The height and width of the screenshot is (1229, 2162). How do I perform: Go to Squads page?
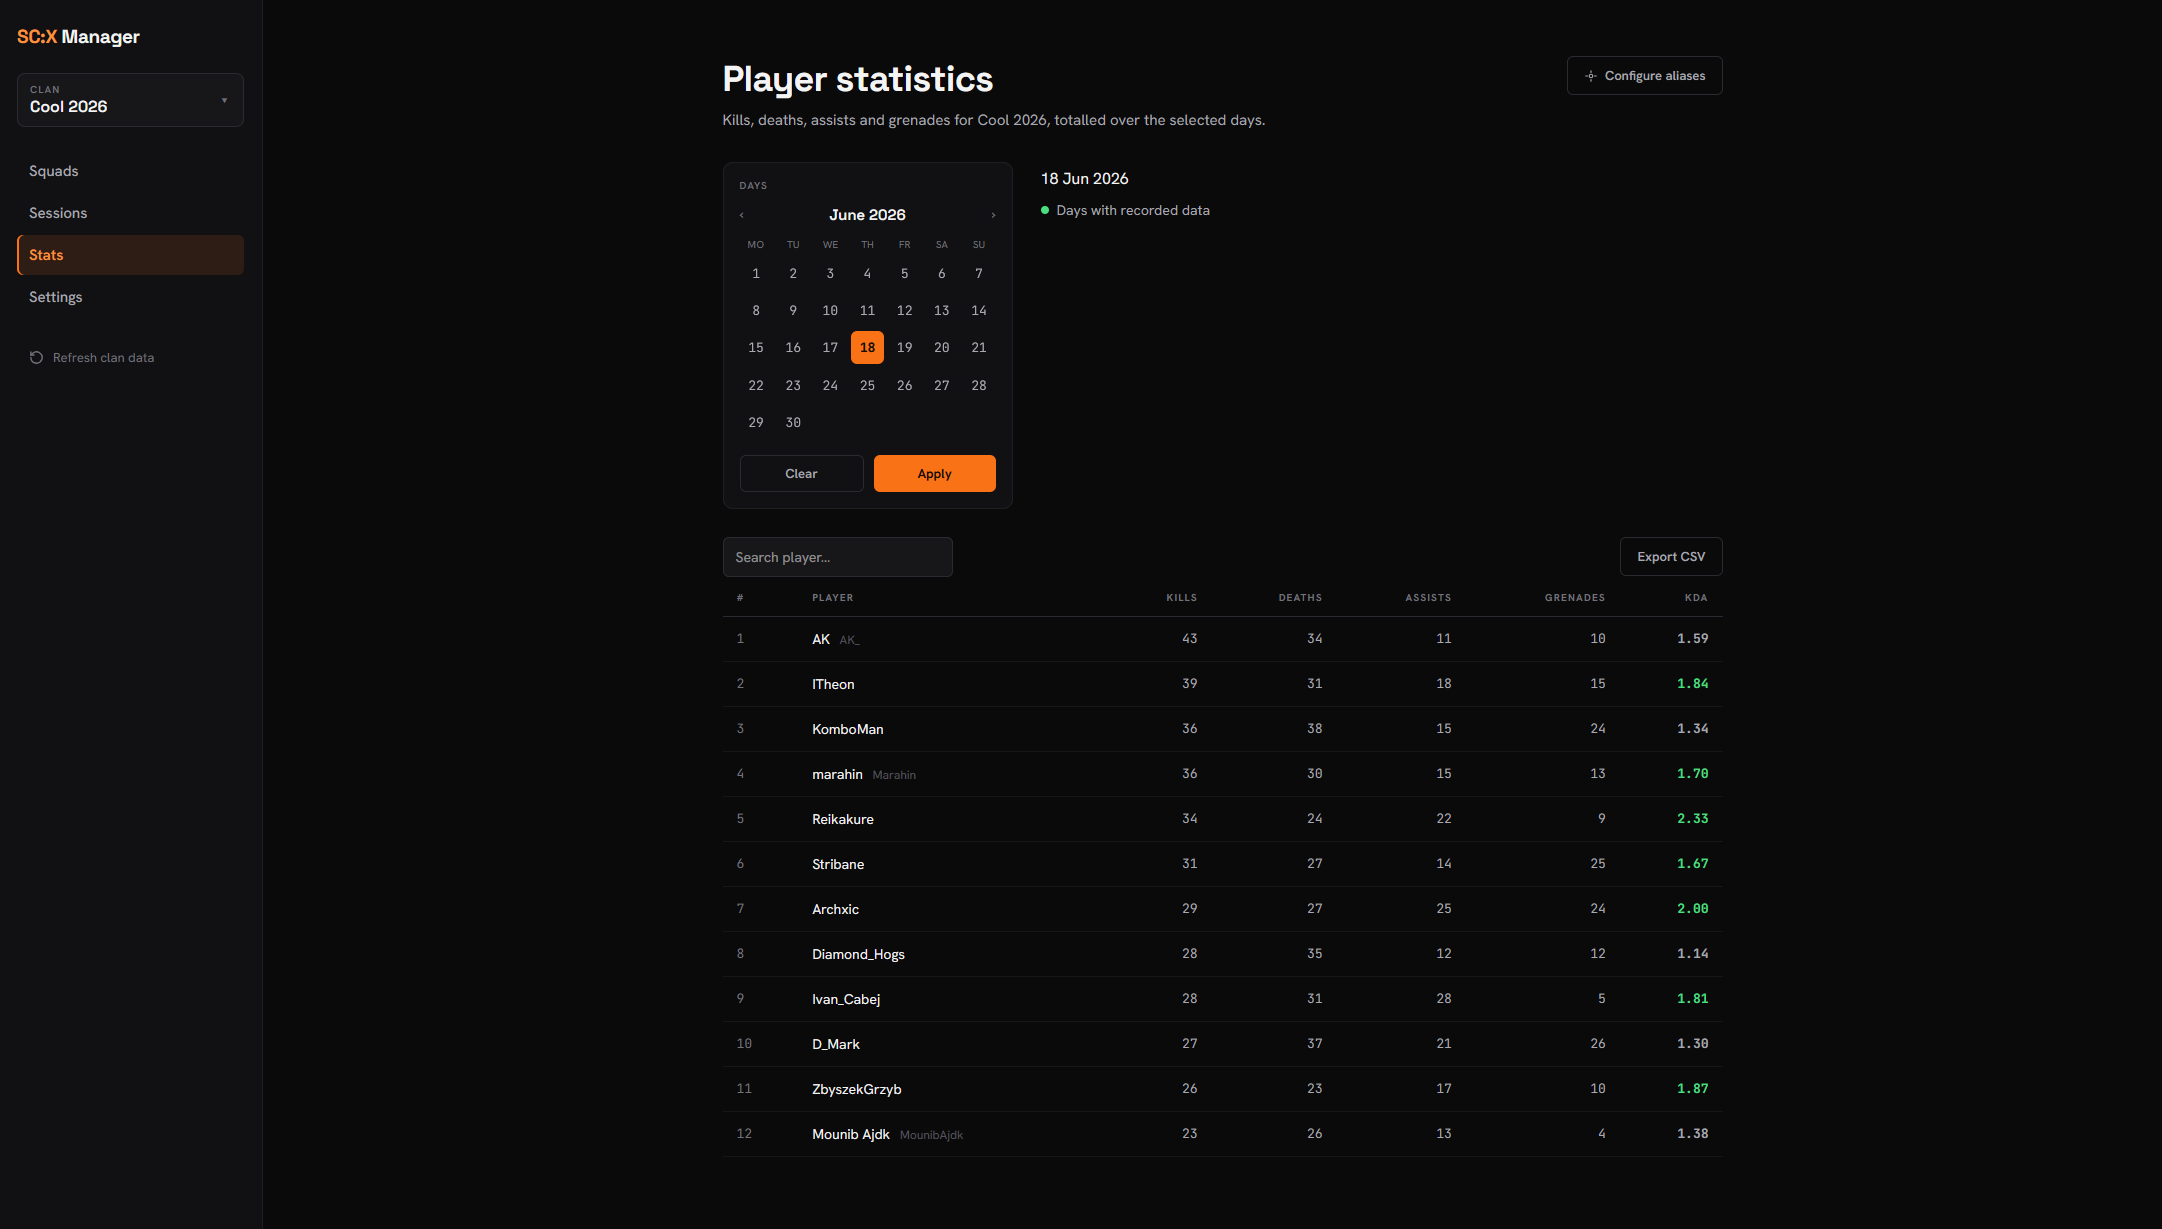click(130, 171)
